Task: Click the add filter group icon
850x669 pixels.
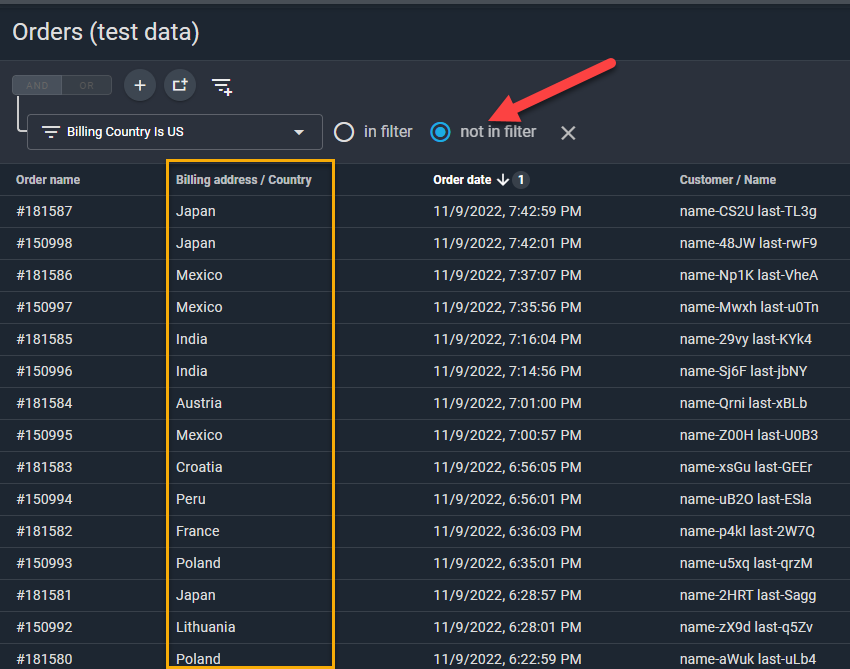Action: [x=180, y=86]
